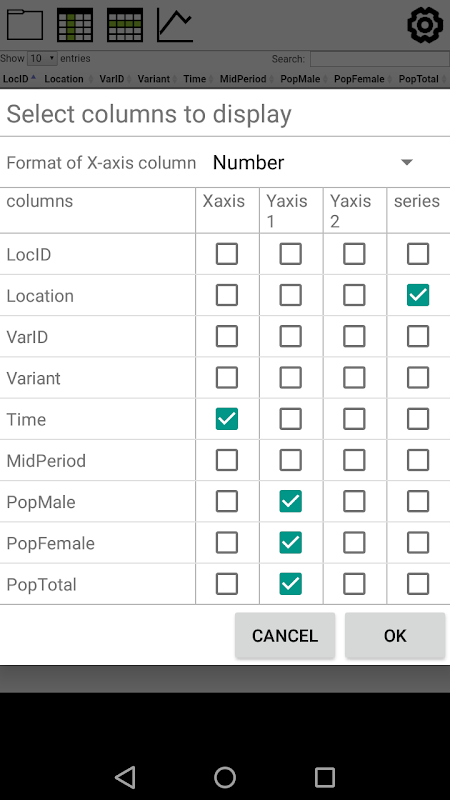The height and width of the screenshot is (800, 450).
Task: Open the settings gear icon
Action: click(x=424, y=24)
